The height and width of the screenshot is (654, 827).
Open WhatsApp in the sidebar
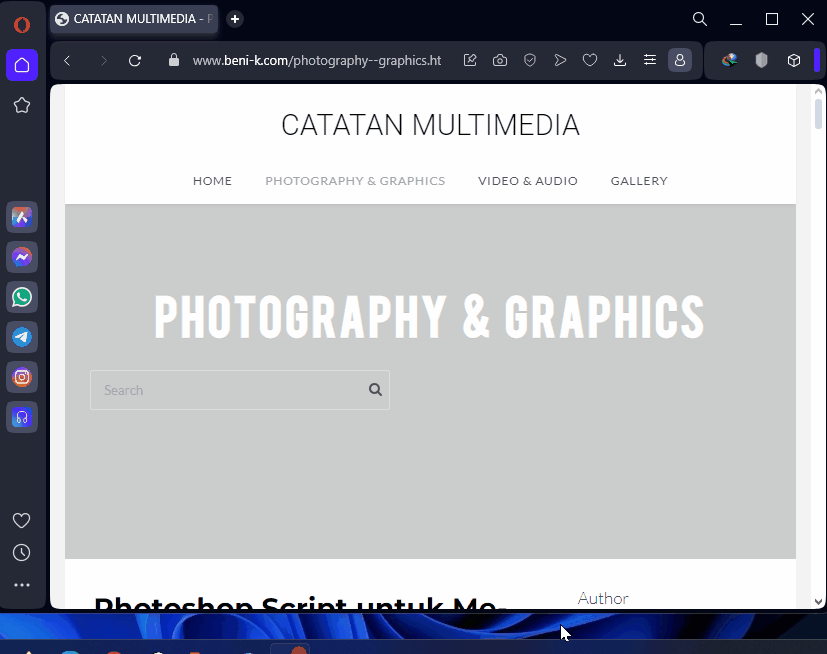tap(22, 297)
